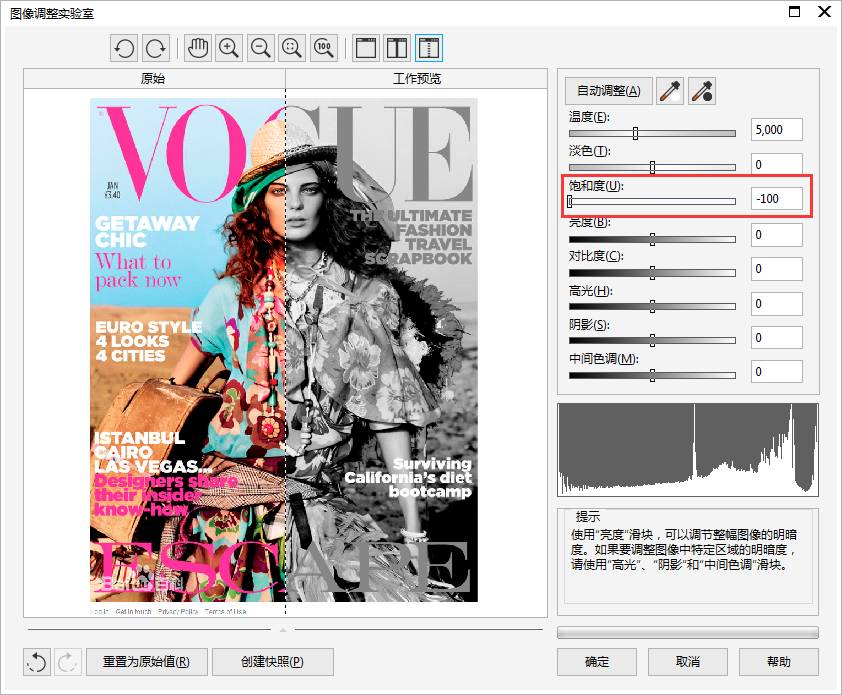Pick the white point eyedropper
The image size is (842, 695).
670,91
